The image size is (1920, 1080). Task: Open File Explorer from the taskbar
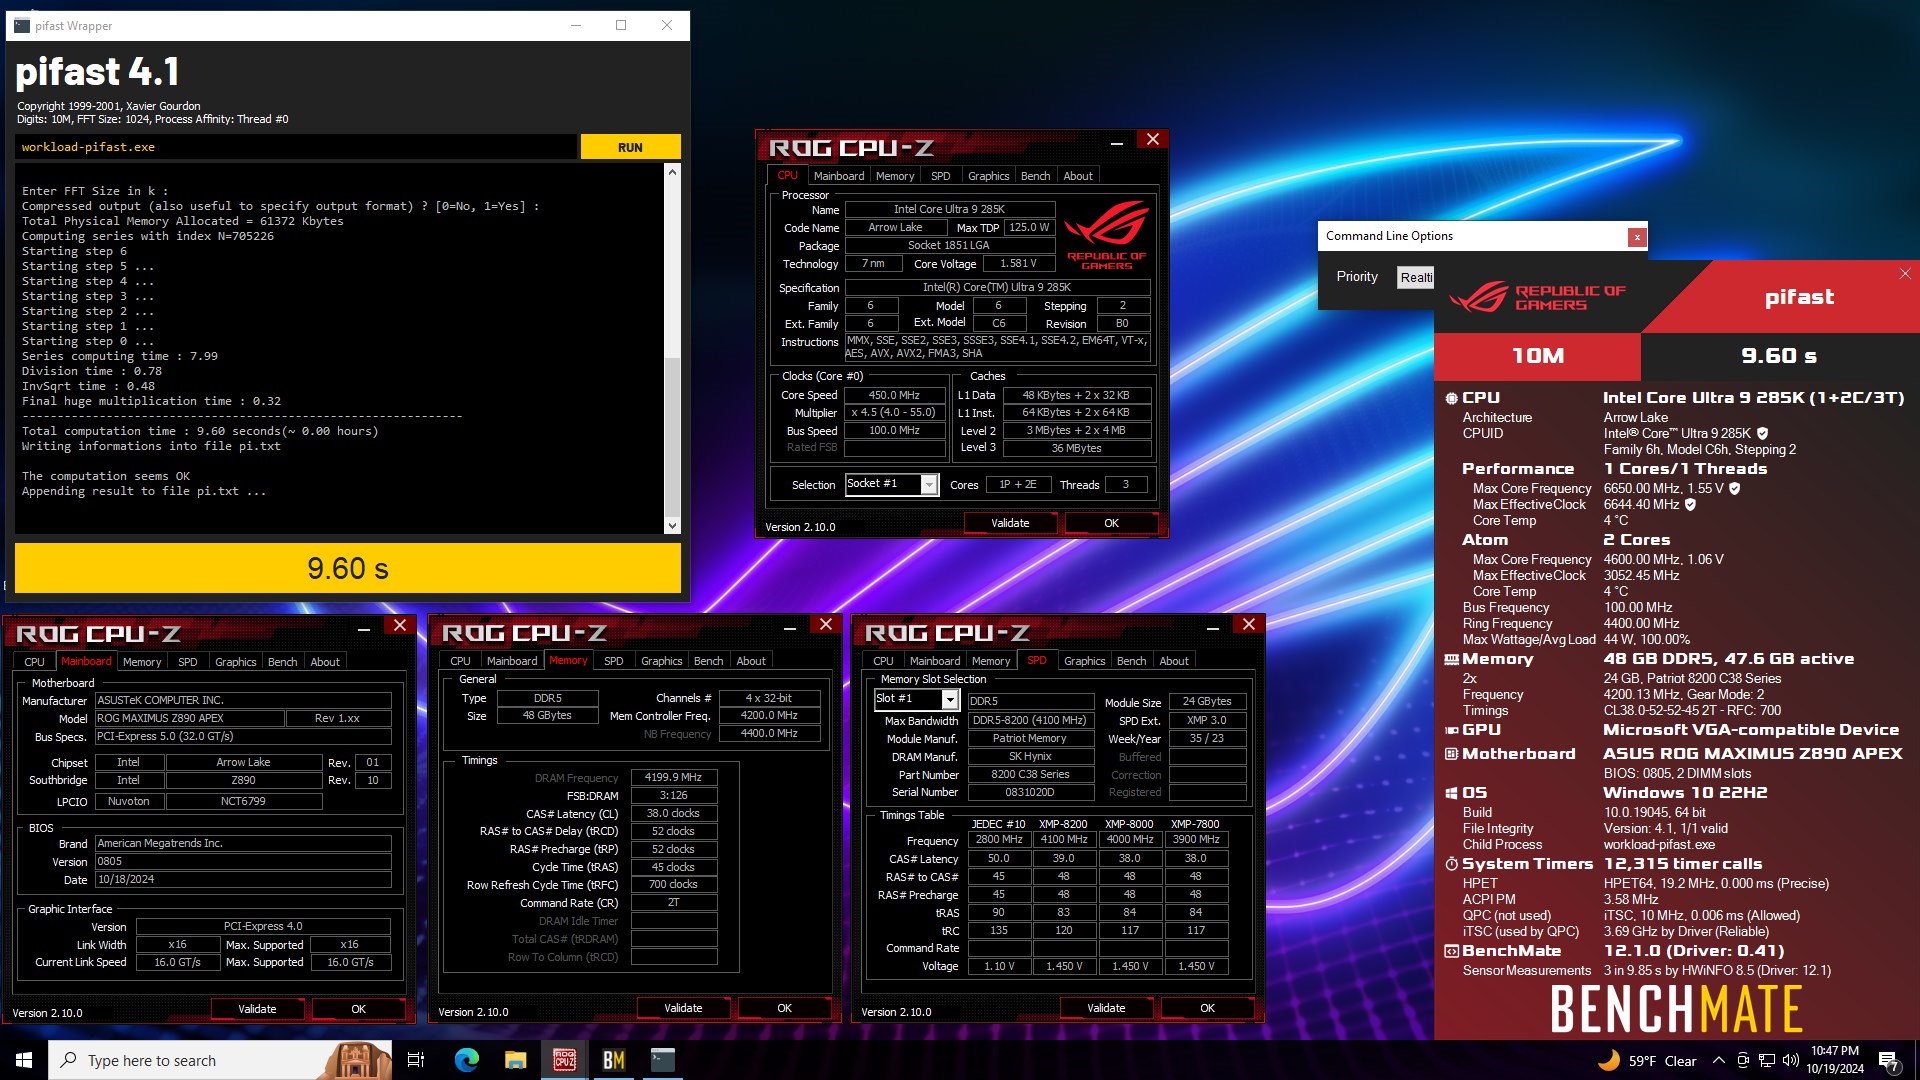(515, 1060)
